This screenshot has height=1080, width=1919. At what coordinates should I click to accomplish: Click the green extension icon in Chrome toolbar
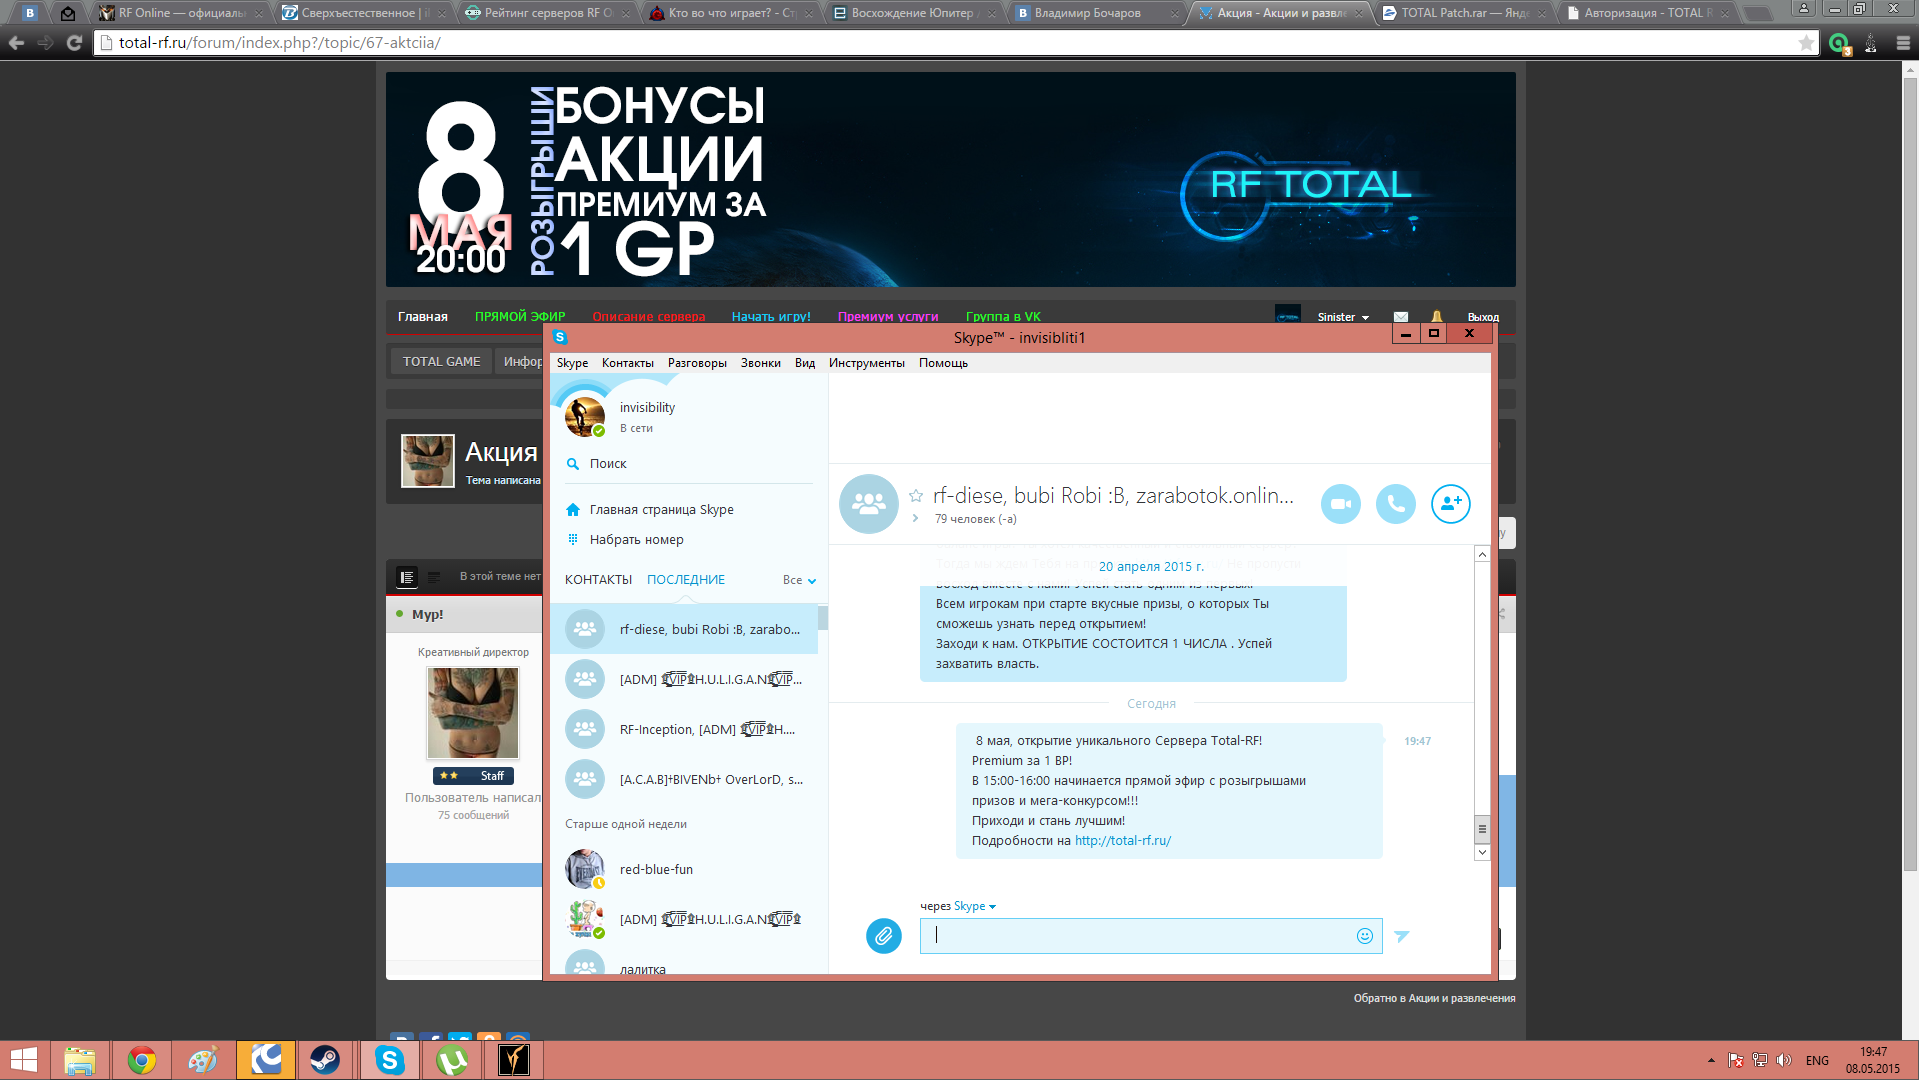click(x=1839, y=44)
